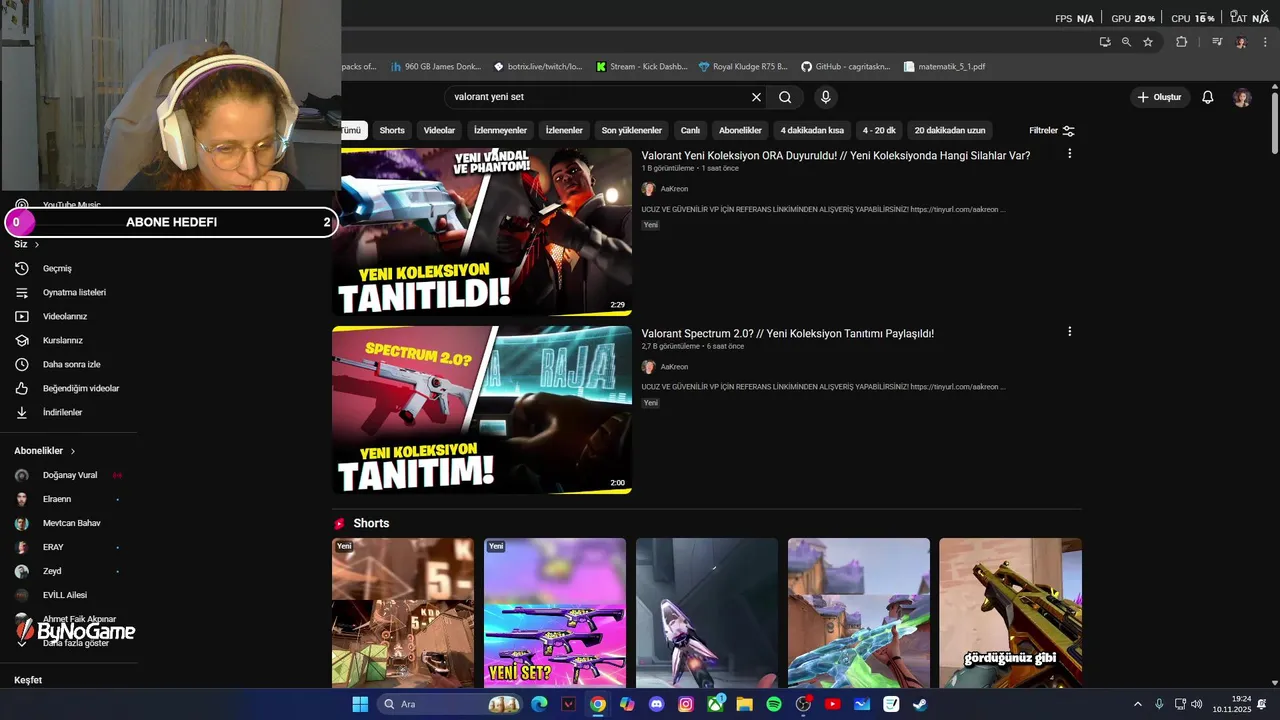Select the Son yüklenenler filter chip

tap(631, 130)
